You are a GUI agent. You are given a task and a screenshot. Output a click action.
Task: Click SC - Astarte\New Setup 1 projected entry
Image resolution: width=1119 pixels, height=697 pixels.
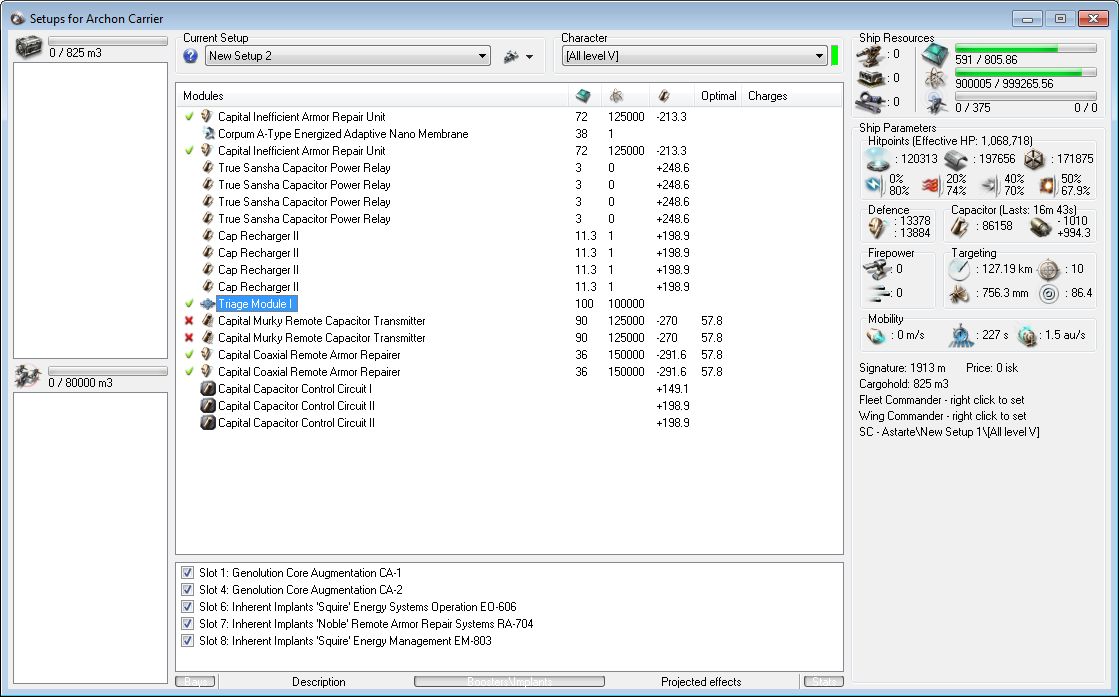pyautogui.click(x=949, y=432)
